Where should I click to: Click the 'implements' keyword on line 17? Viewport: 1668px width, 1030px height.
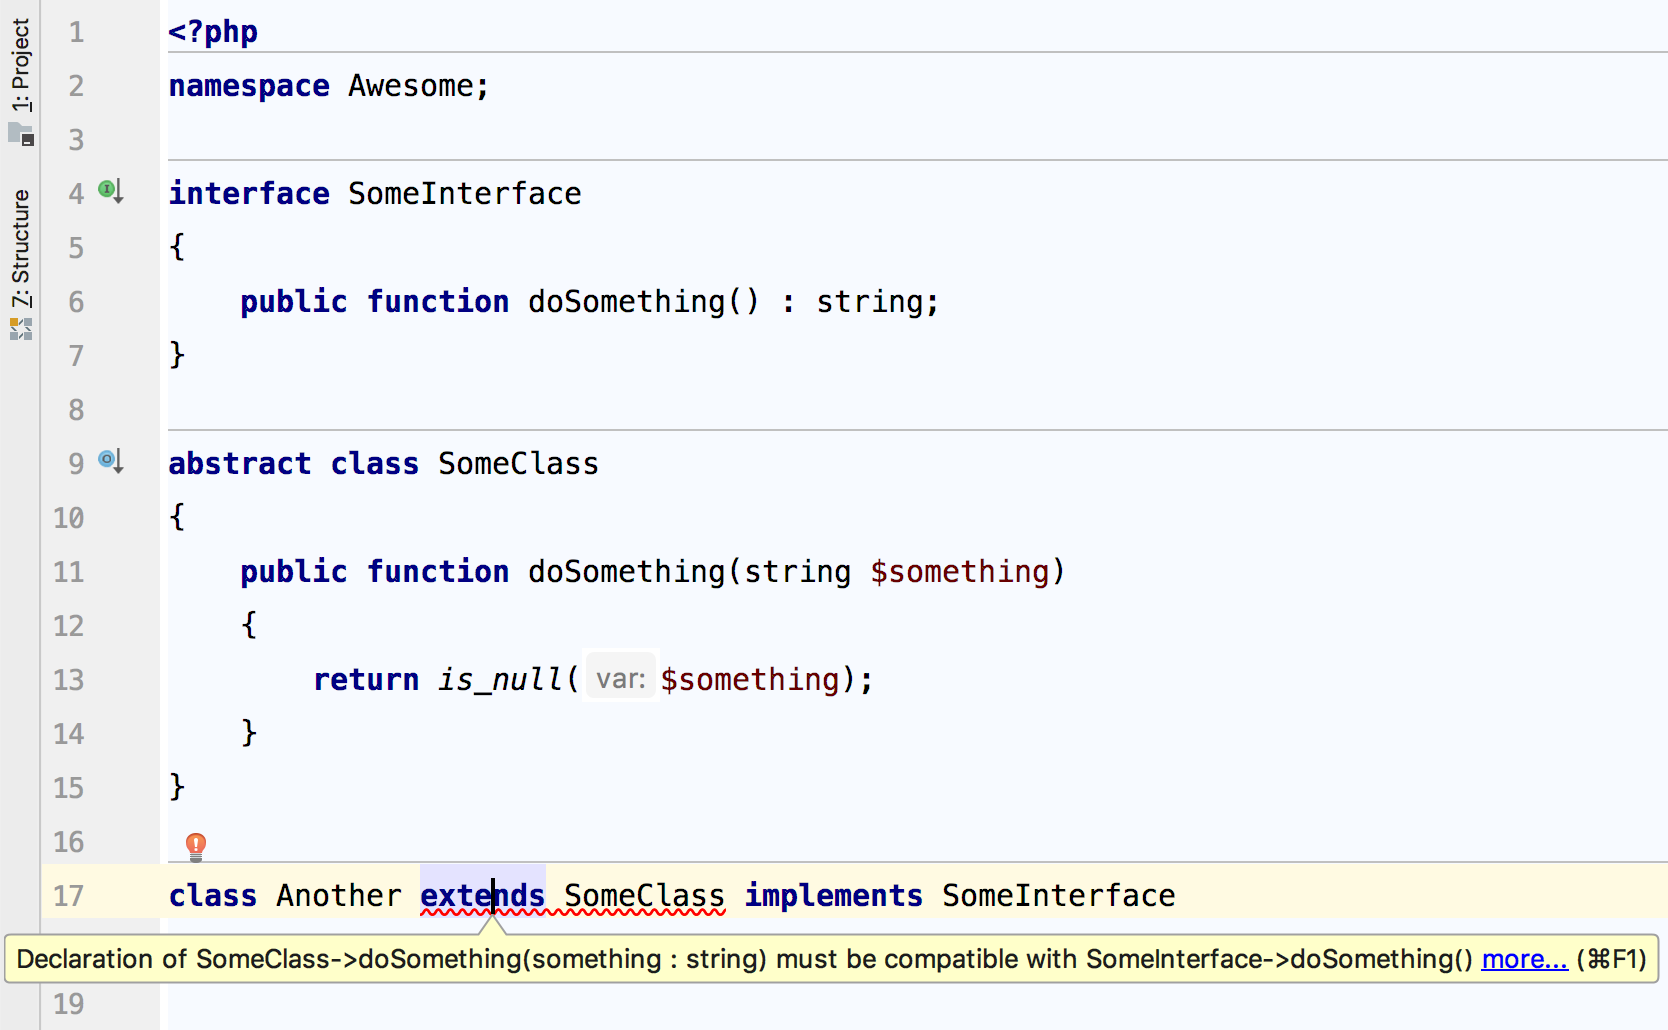click(x=833, y=895)
